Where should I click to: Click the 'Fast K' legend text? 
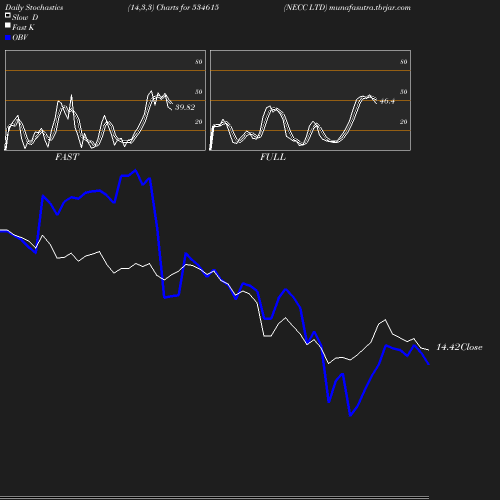pos(23,28)
